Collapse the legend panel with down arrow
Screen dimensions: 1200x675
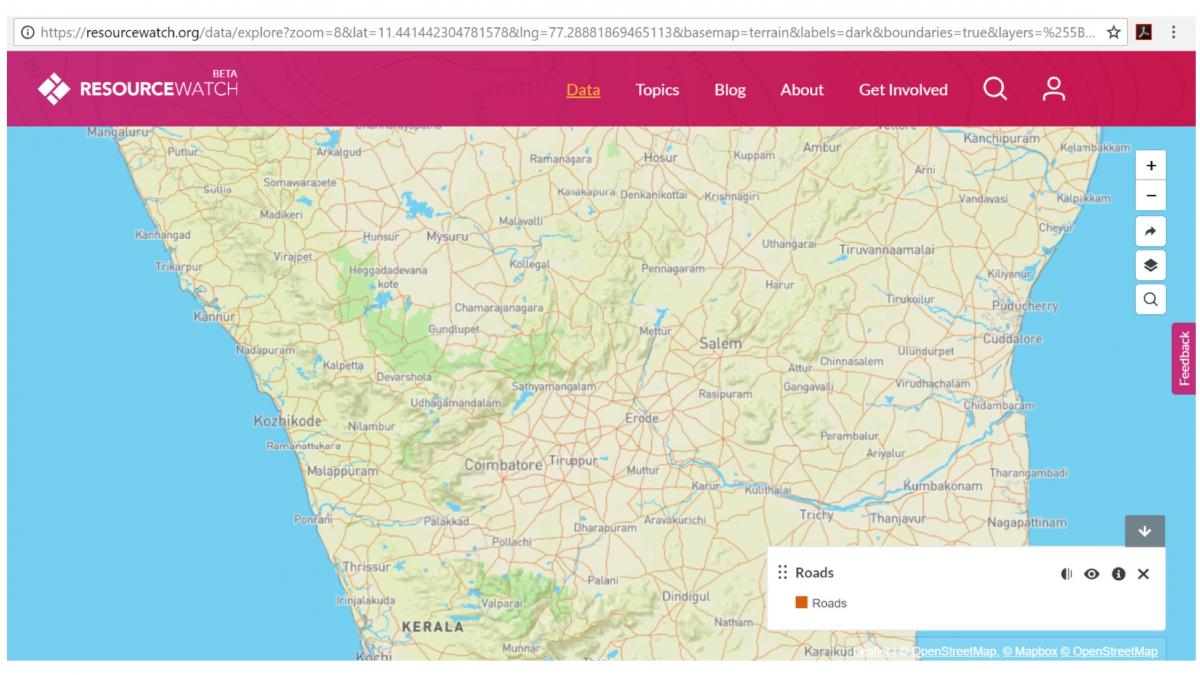pos(1145,531)
